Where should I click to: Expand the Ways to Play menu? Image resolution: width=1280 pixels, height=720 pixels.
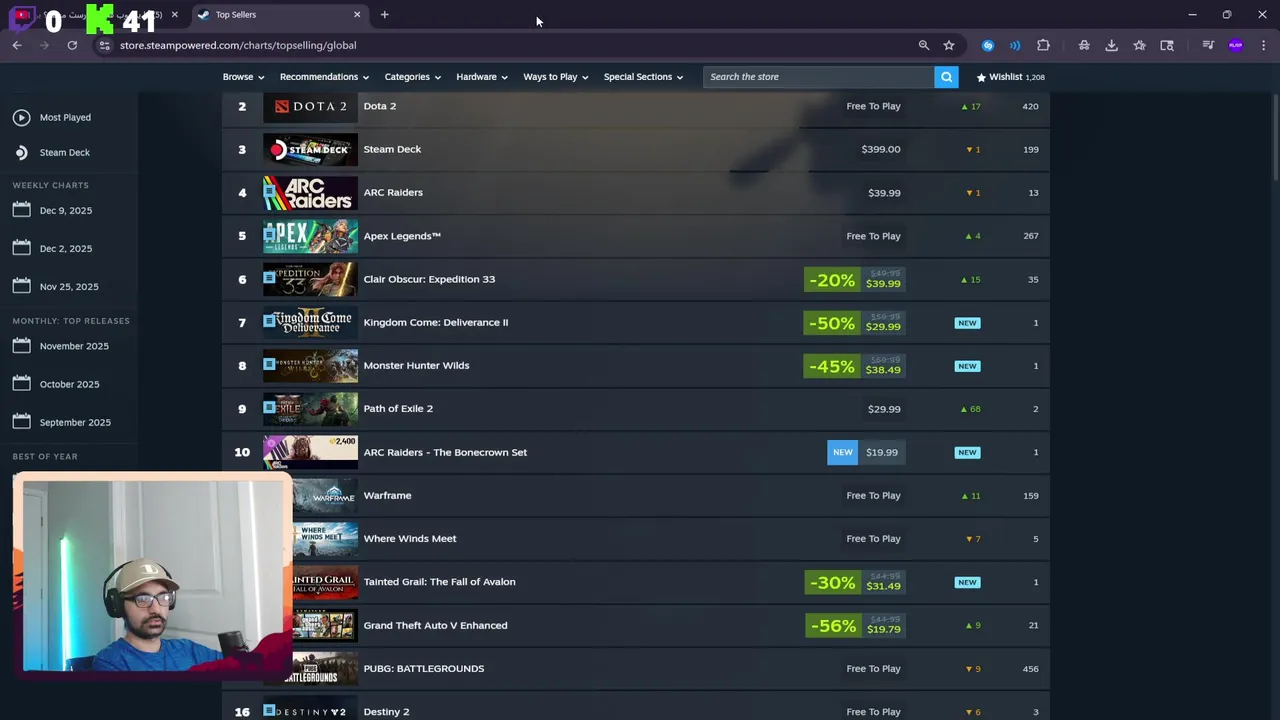pyautogui.click(x=555, y=77)
